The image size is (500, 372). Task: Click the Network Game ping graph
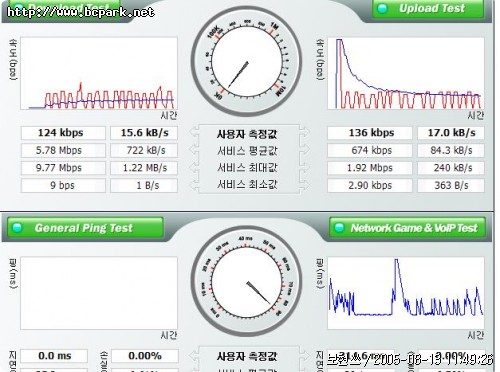406,293
